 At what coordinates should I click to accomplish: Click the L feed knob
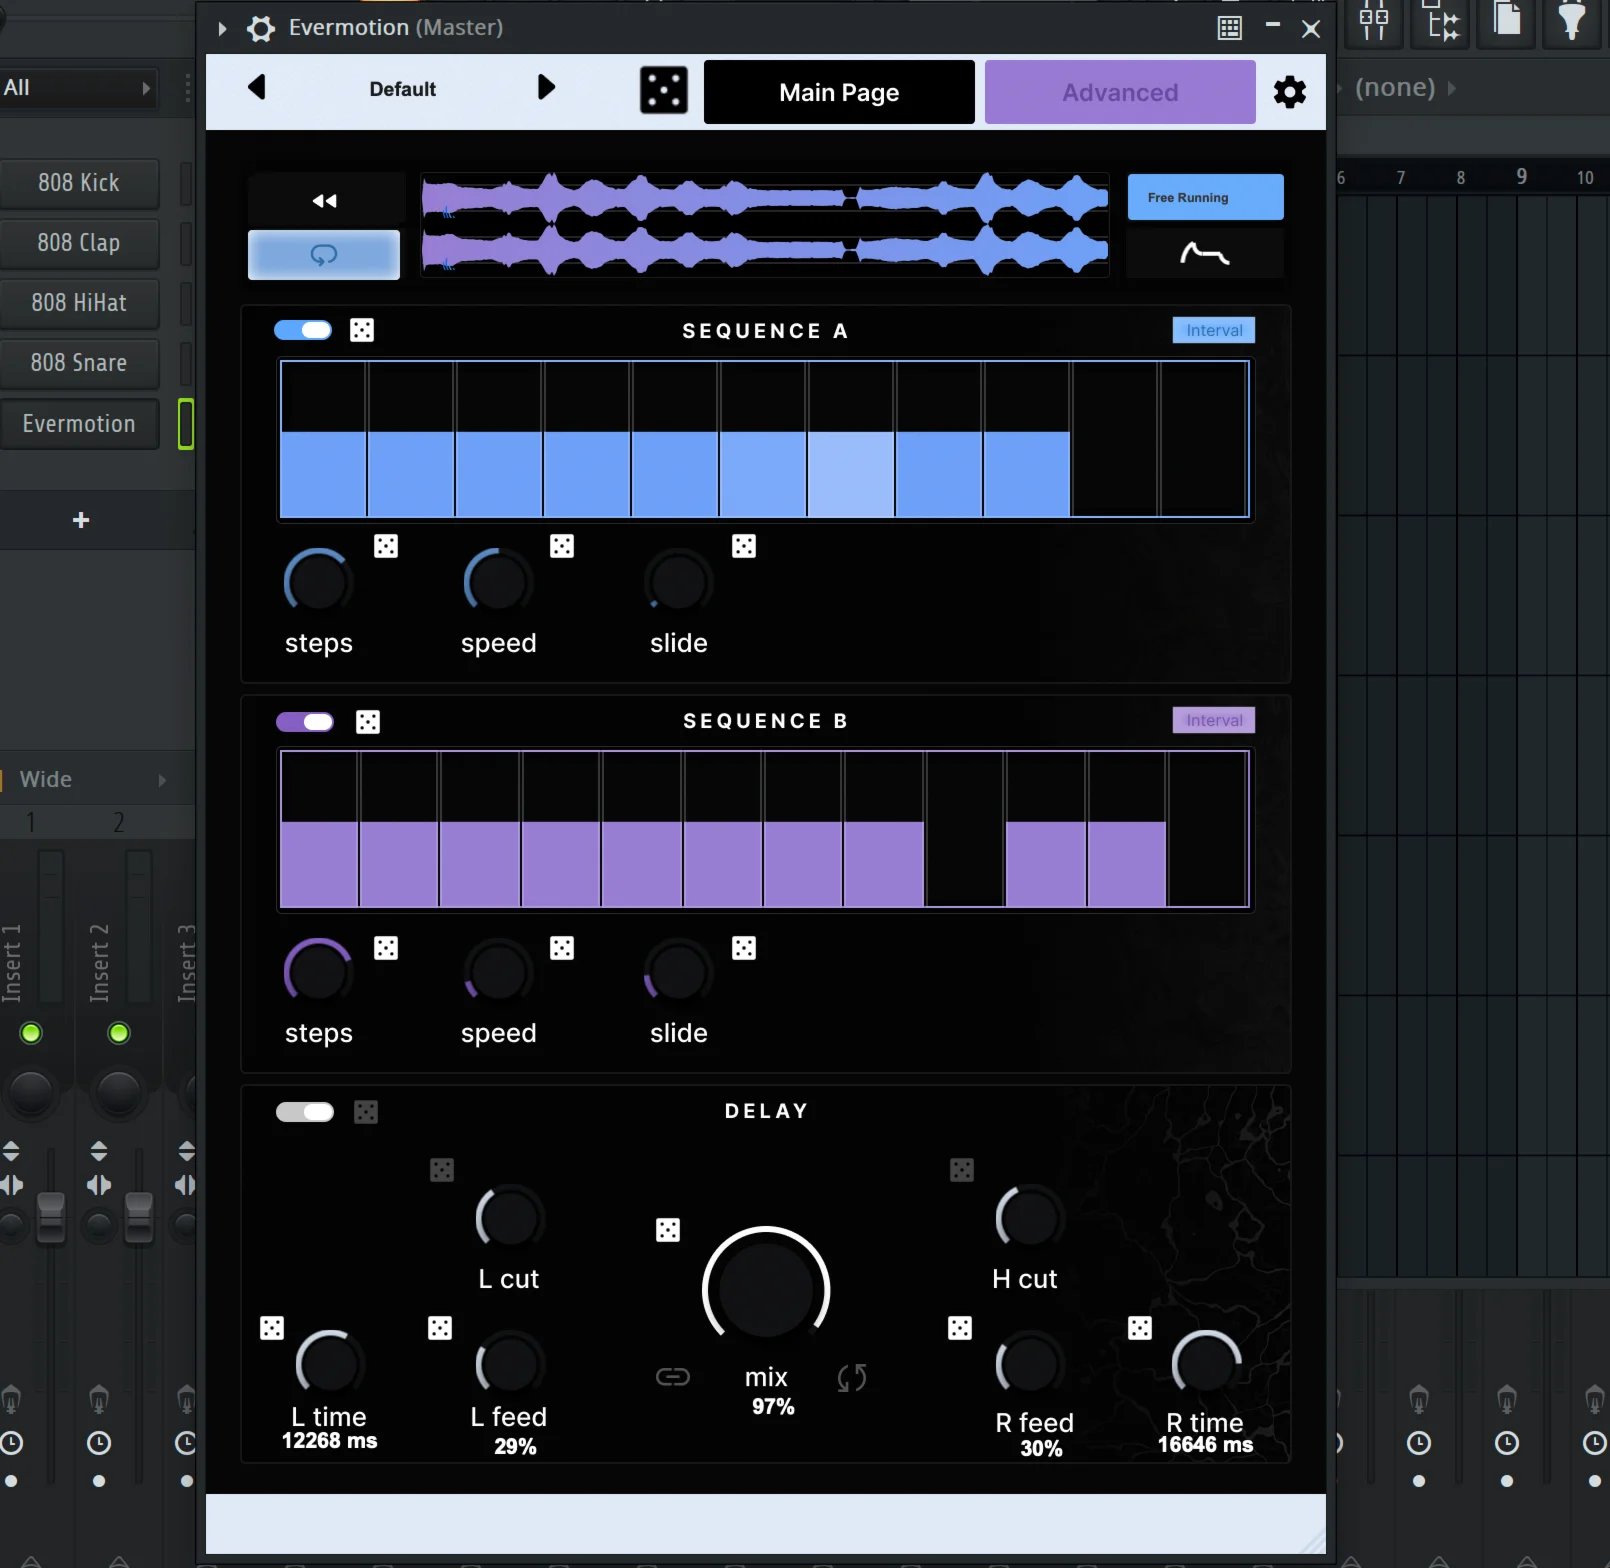(x=509, y=1364)
